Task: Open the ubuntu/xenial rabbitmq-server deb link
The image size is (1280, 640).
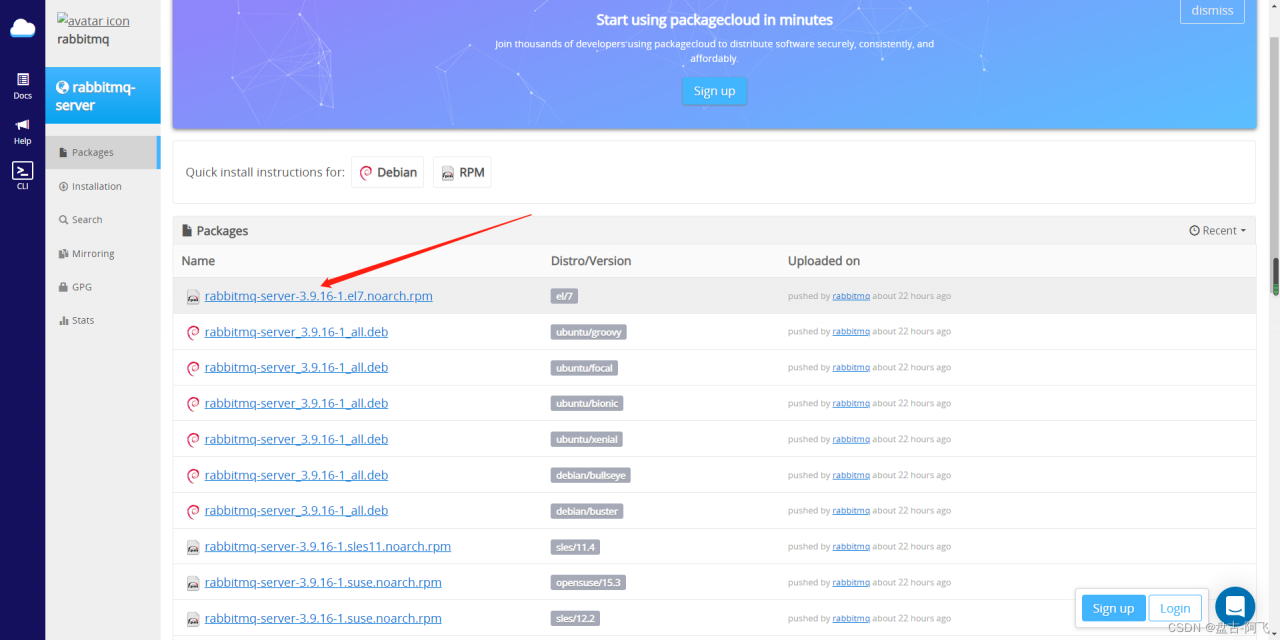Action: tap(296, 439)
